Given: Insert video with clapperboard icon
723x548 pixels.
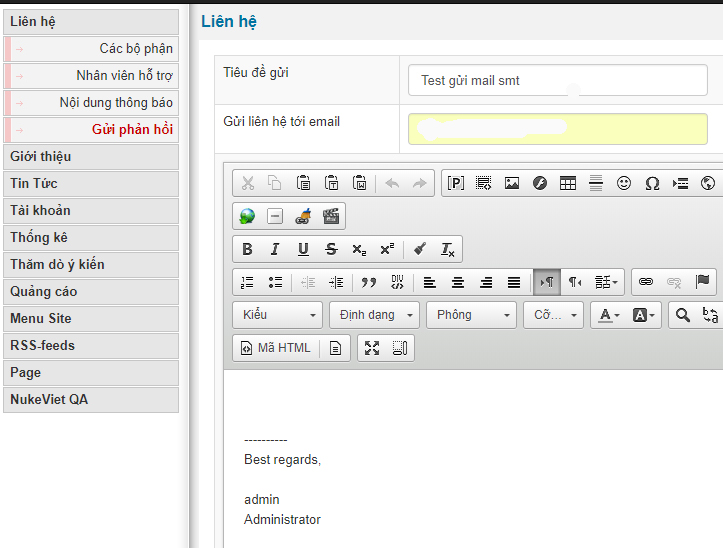Looking at the screenshot, I should tap(331, 216).
